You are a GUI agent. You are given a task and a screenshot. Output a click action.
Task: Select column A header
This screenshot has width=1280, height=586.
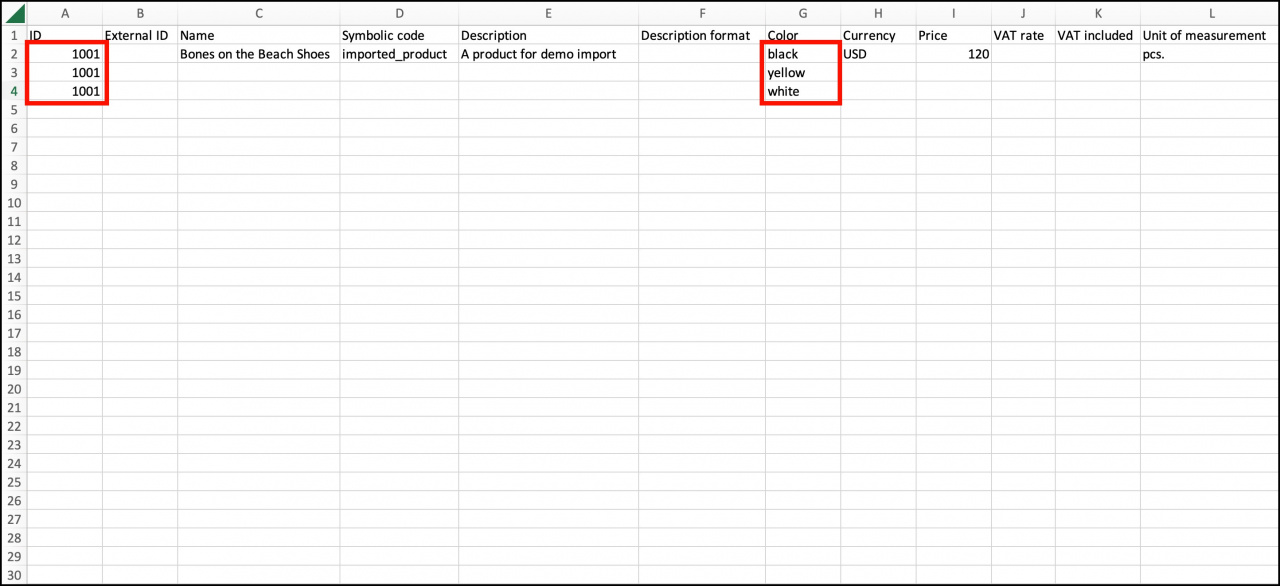(x=65, y=14)
